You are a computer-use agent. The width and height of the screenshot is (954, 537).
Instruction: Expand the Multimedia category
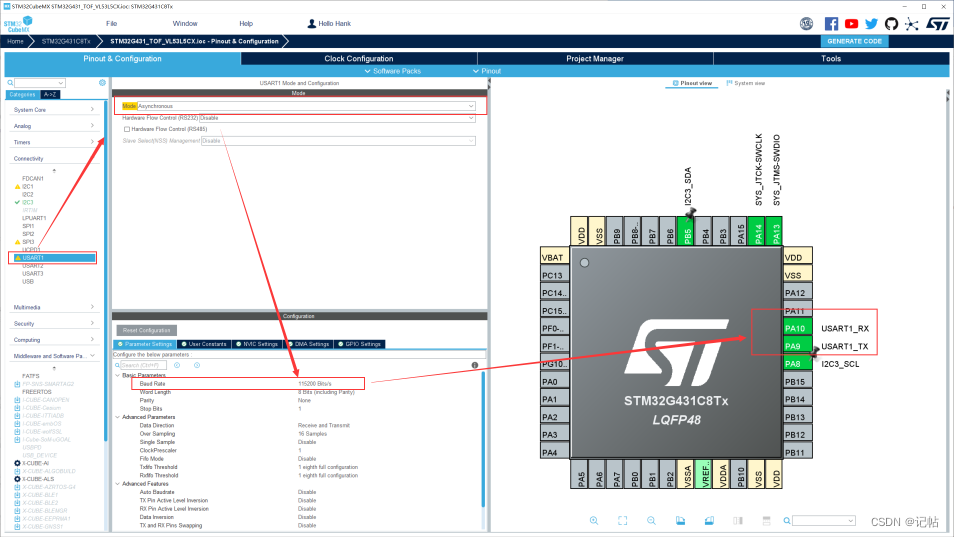tap(54, 307)
